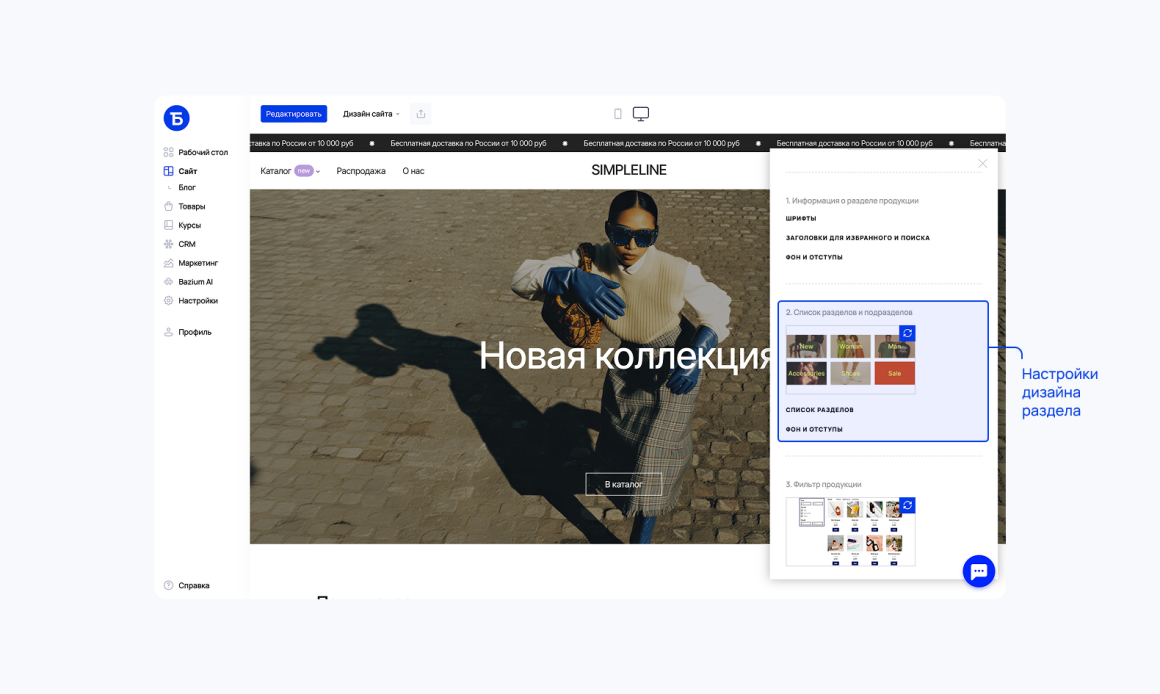Click the SIMPLELINE site logo
The image size is (1160, 694).
click(629, 170)
